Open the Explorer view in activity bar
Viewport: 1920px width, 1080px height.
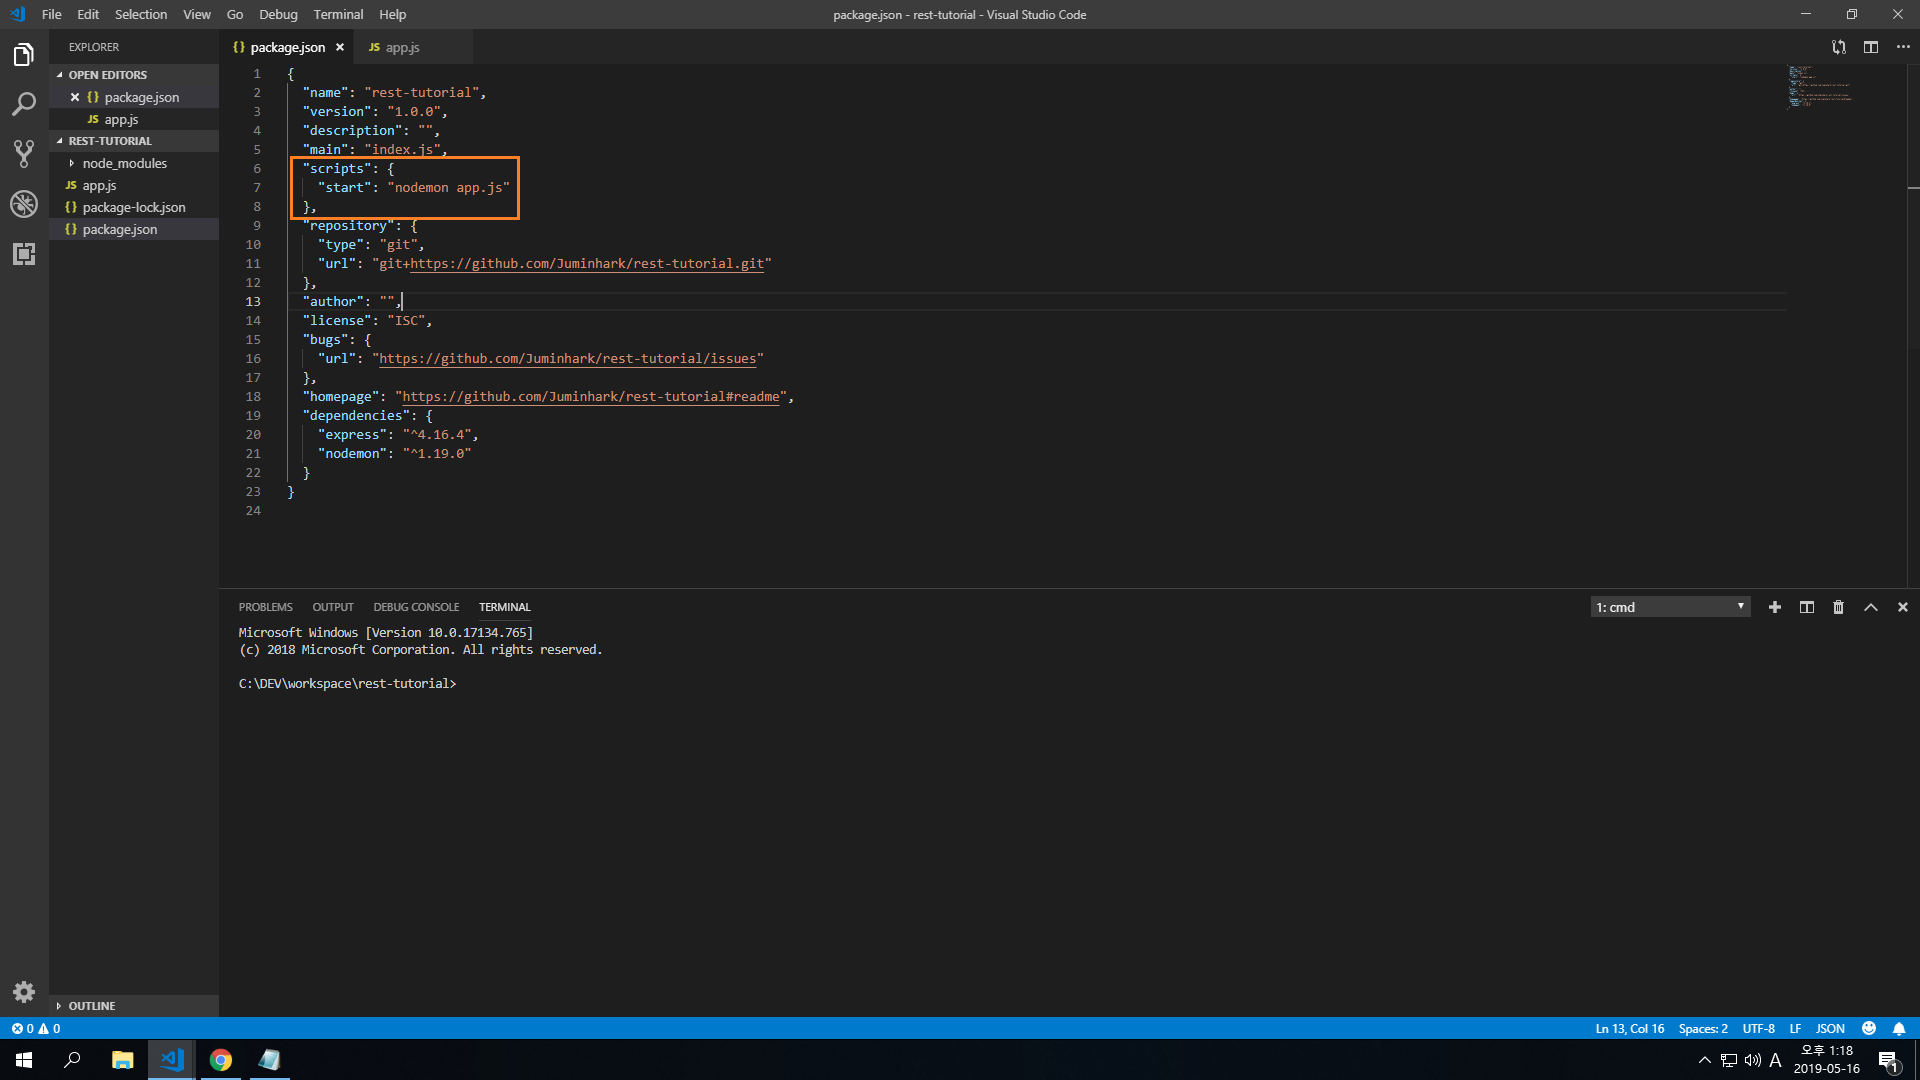pyautogui.click(x=24, y=55)
